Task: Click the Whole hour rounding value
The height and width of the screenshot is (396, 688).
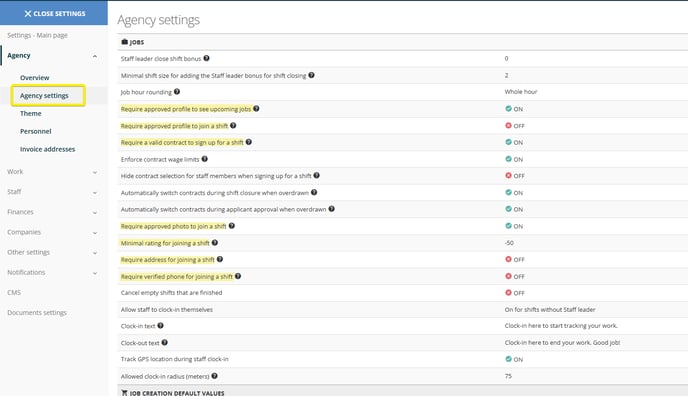Action: coord(521,92)
